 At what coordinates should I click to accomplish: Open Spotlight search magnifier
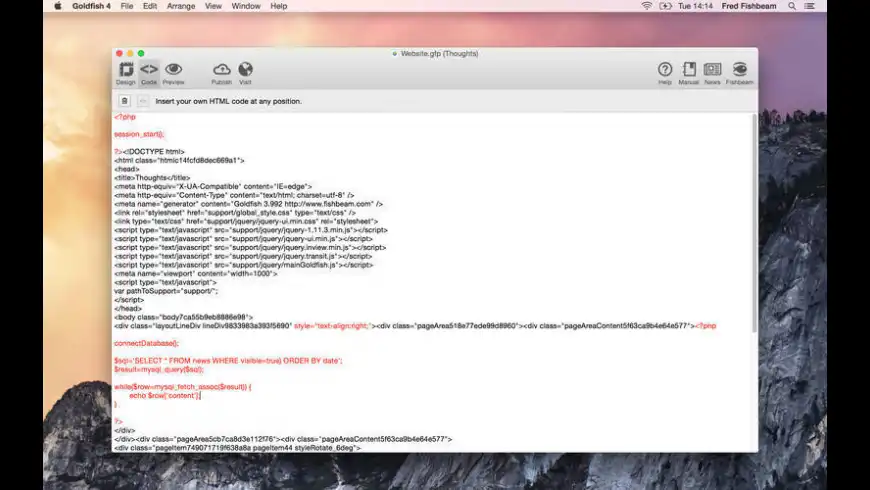tap(792, 6)
